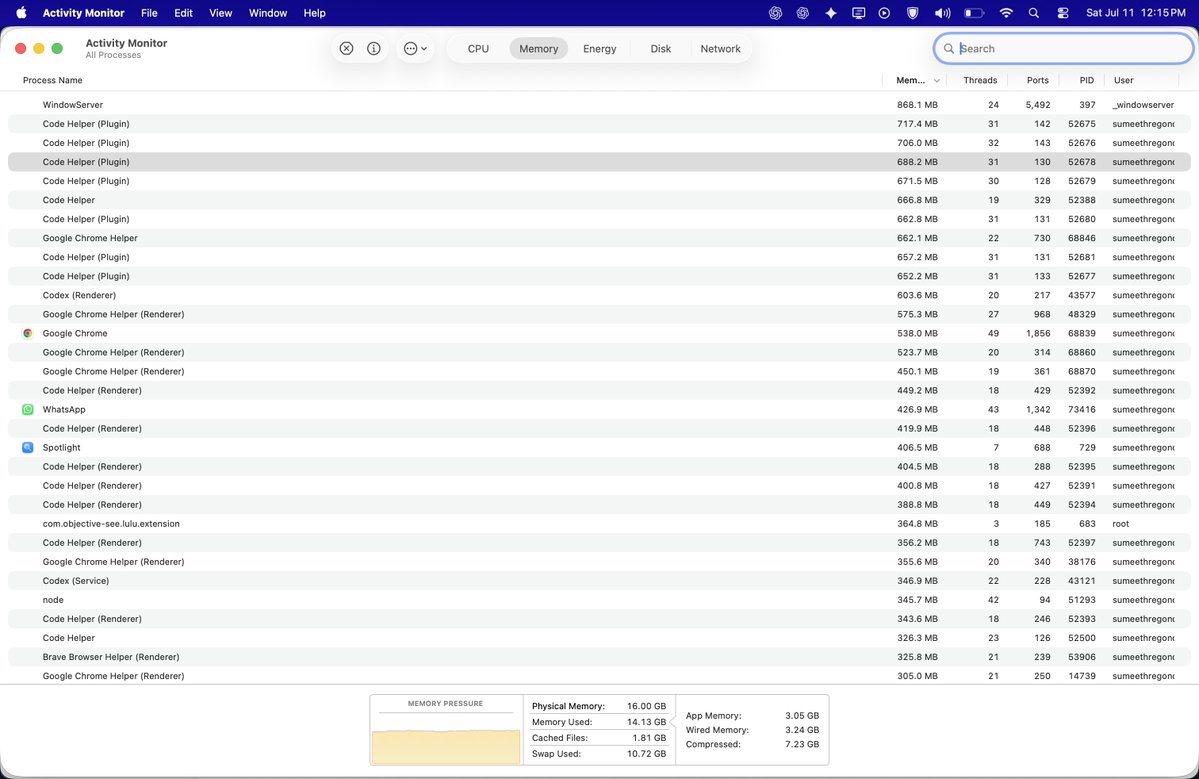
Task: Open the File menu
Action: click(149, 13)
